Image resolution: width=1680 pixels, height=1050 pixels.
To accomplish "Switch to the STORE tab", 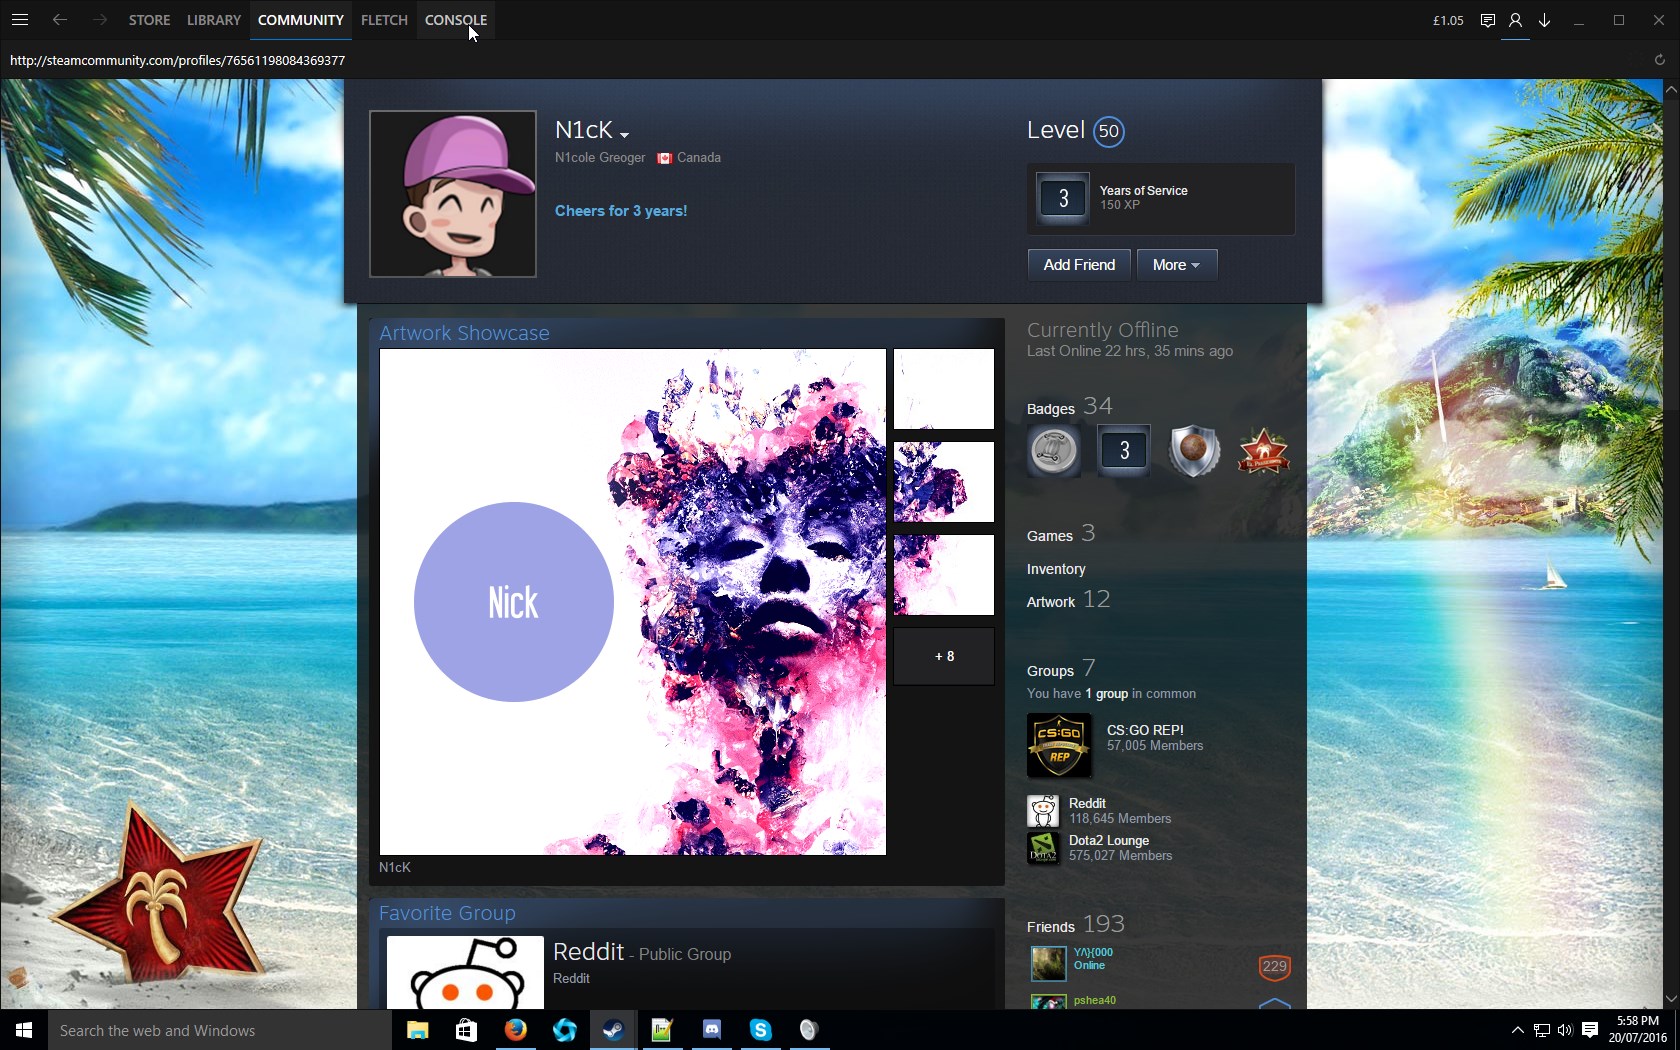I will click(149, 20).
